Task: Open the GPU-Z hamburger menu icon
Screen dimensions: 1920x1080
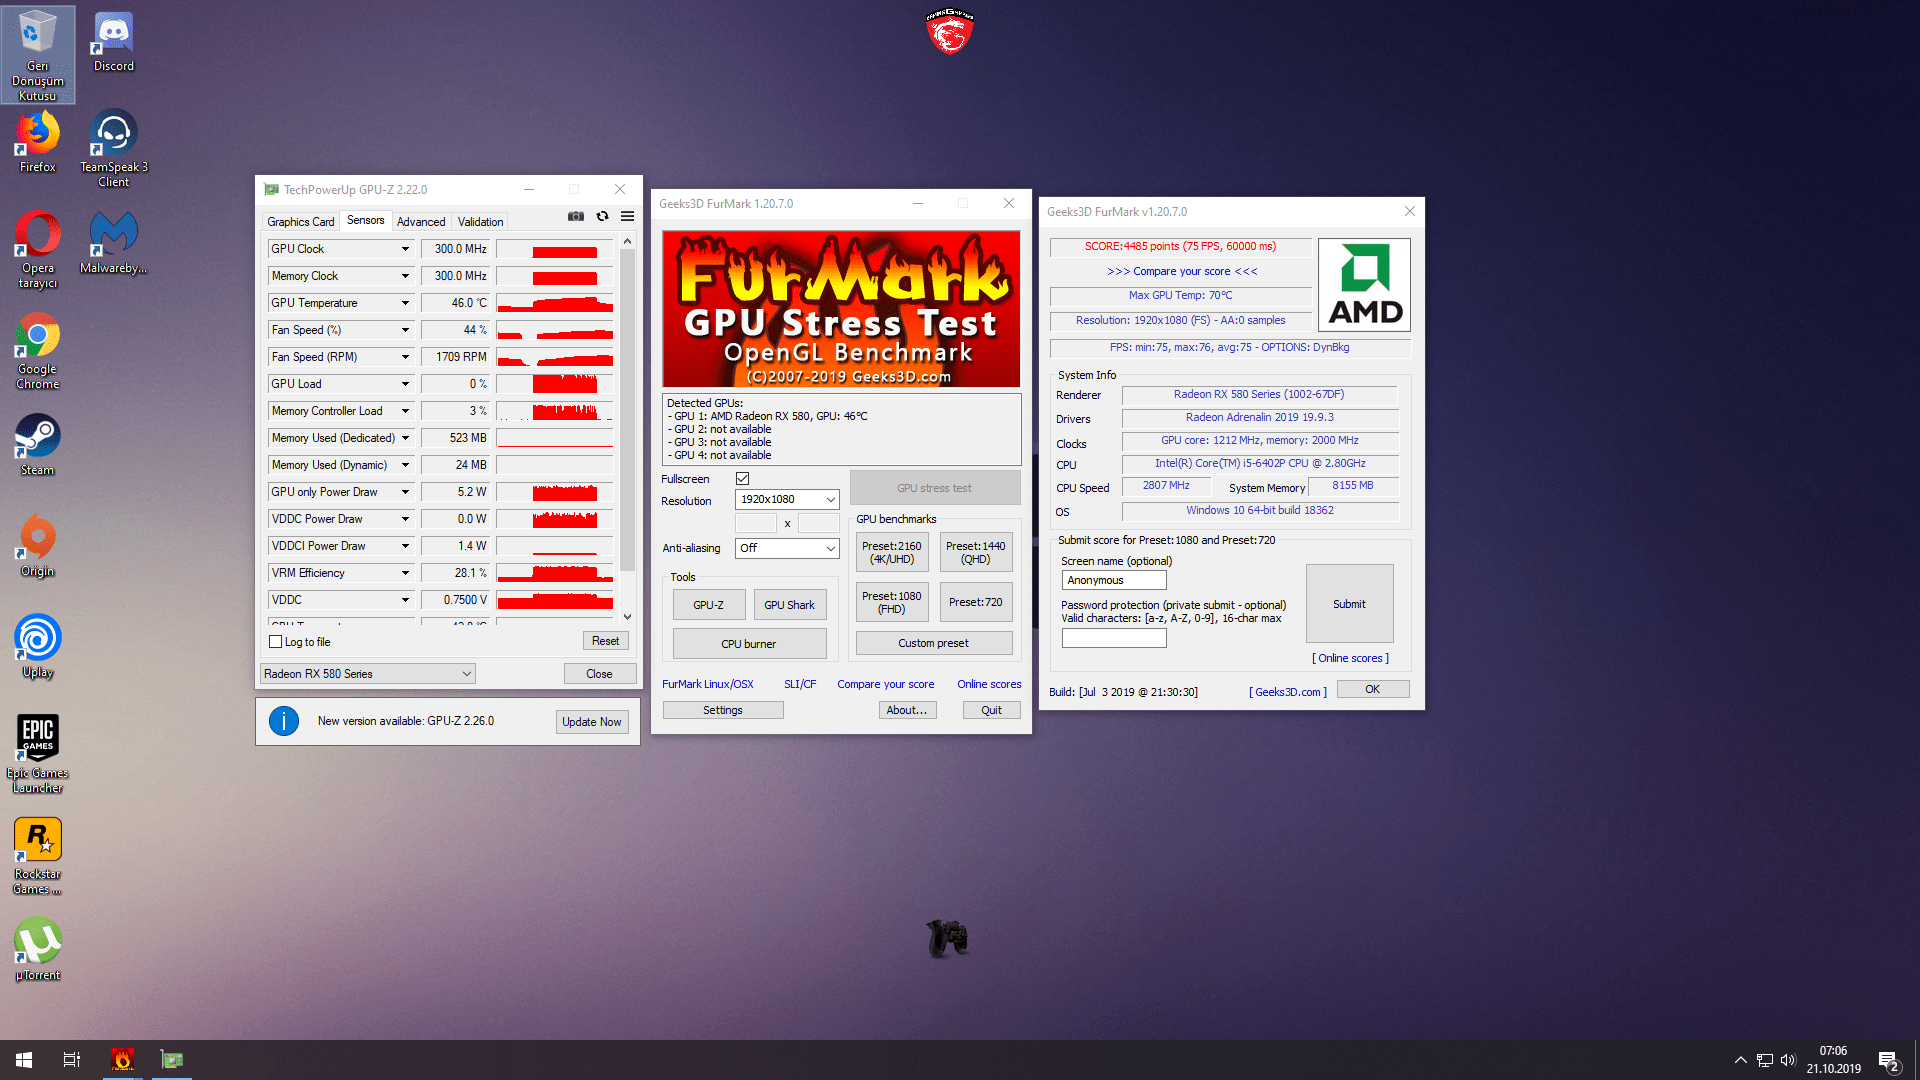Action: point(626,216)
